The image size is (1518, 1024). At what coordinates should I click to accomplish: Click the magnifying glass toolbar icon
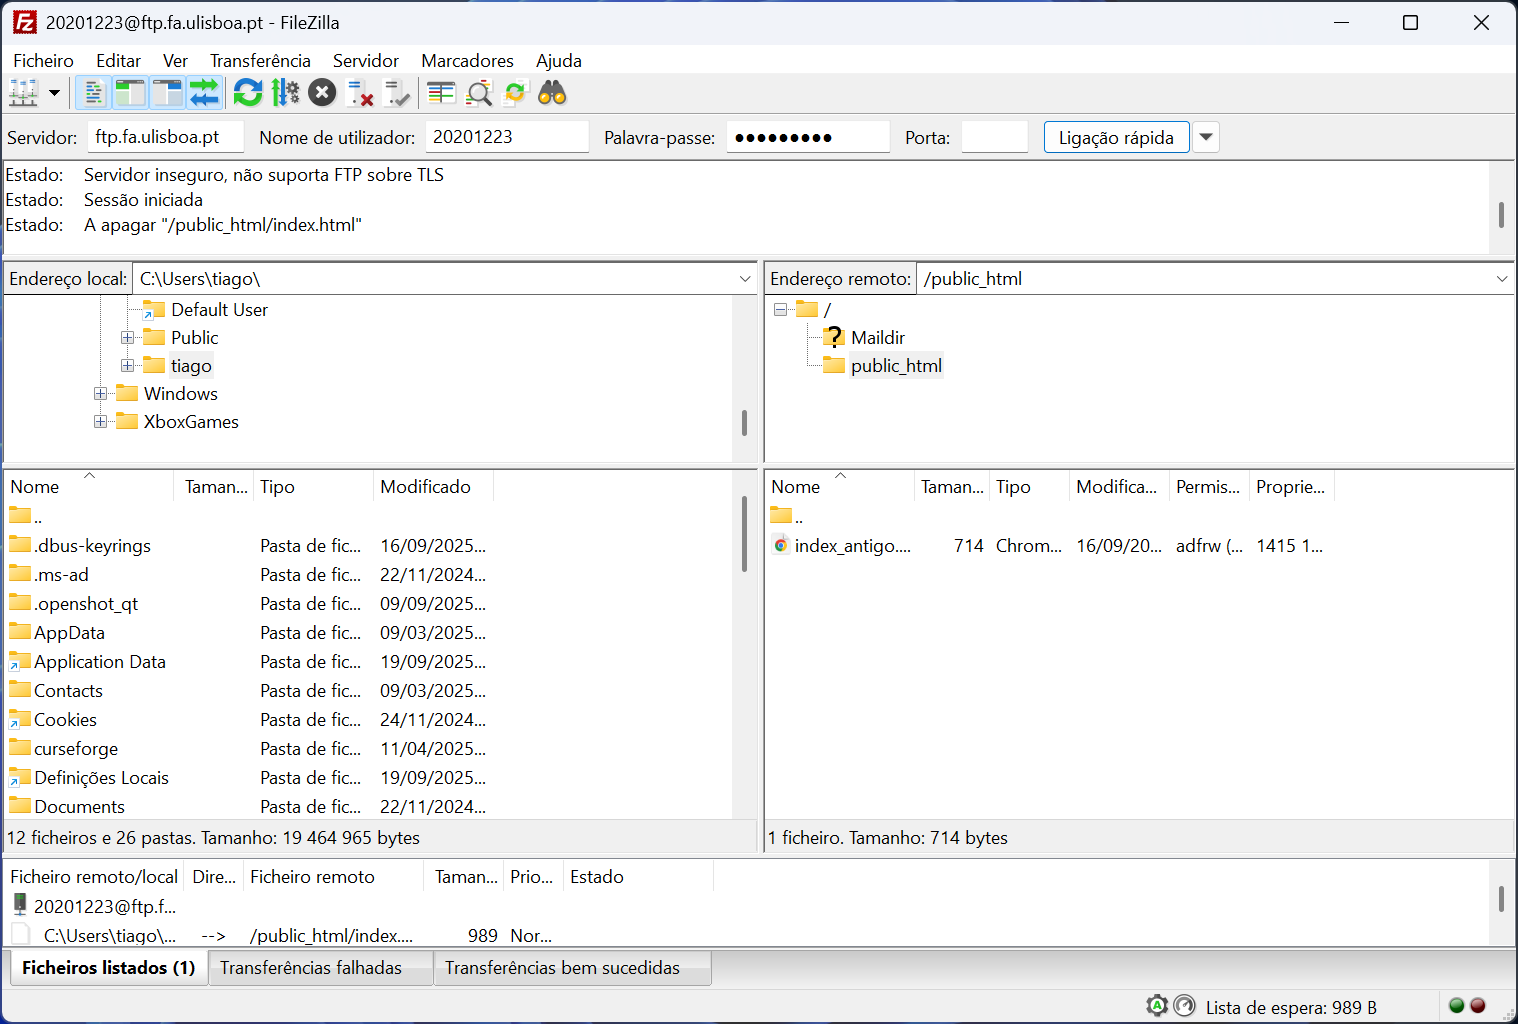click(479, 93)
